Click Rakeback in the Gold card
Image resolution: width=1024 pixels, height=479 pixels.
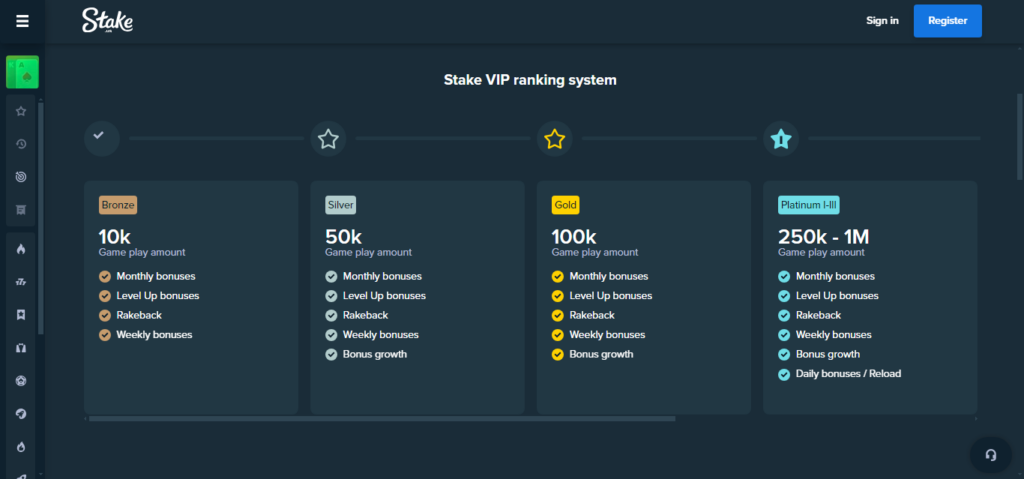[x=592, y=316]
